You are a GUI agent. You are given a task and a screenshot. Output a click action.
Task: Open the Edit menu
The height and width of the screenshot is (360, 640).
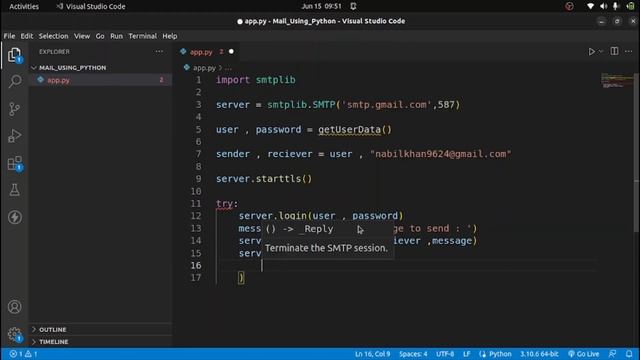[27, 36]
